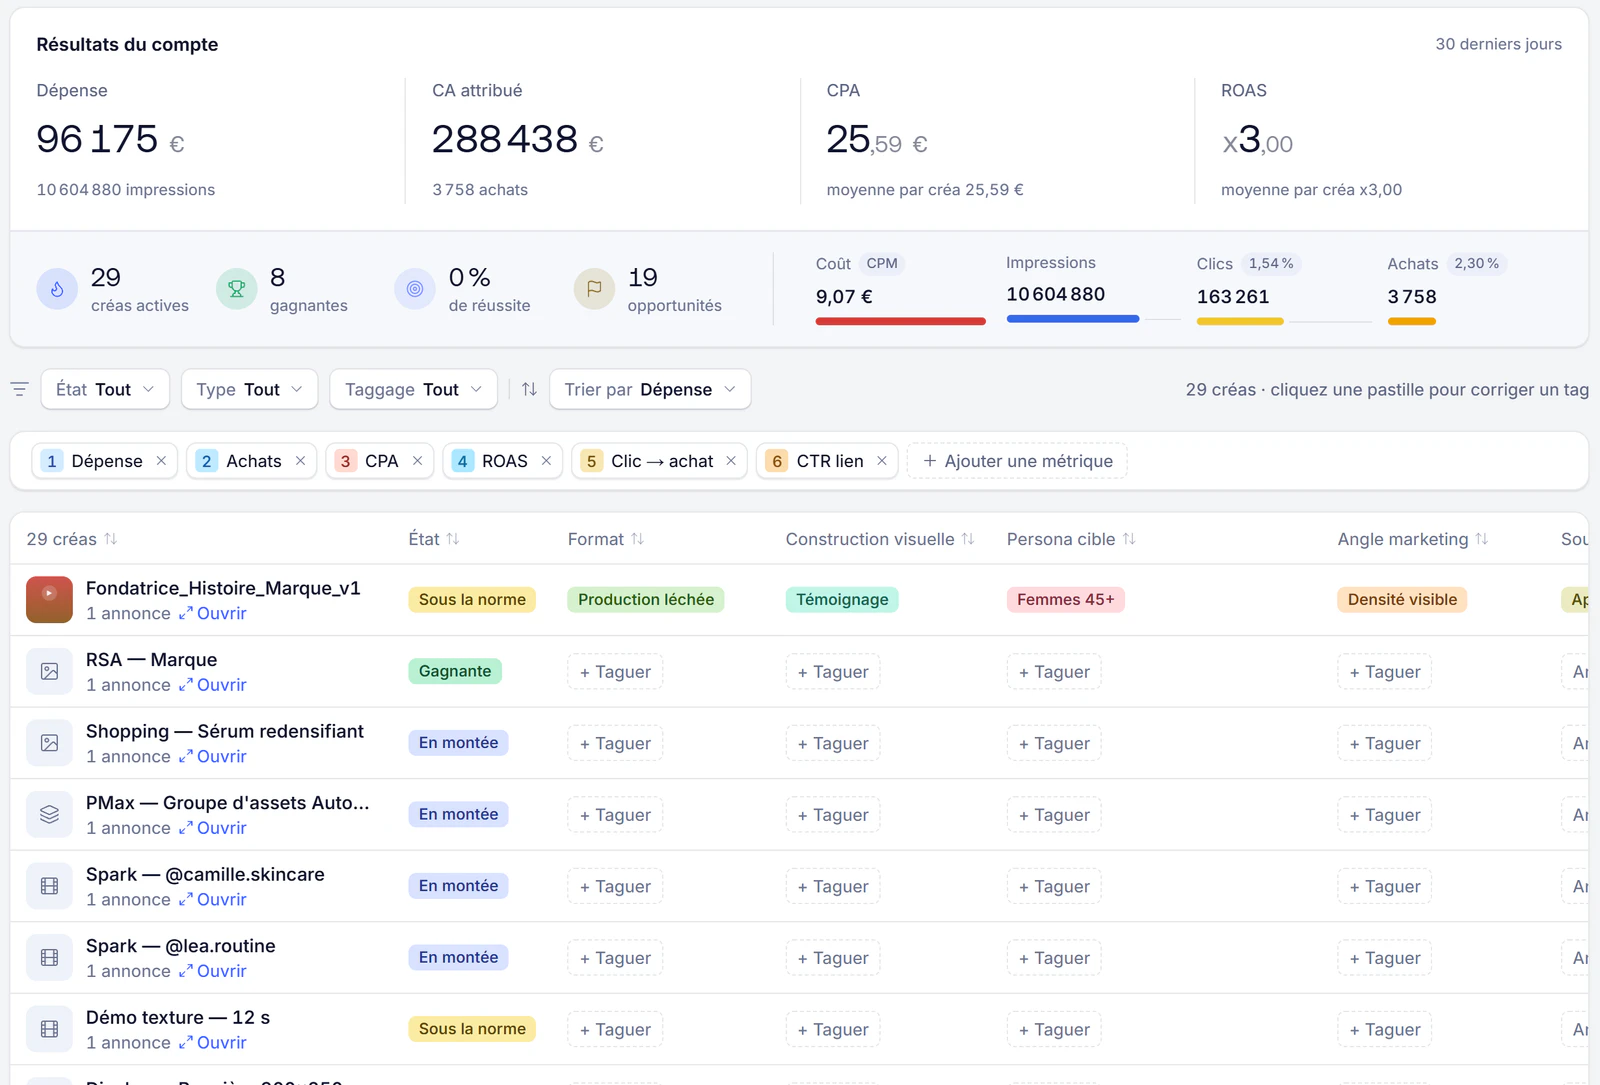Click the filter lines icon beside État
Image resolution: width=1600 pixels, height=1085 pixels.
[19, 389]
